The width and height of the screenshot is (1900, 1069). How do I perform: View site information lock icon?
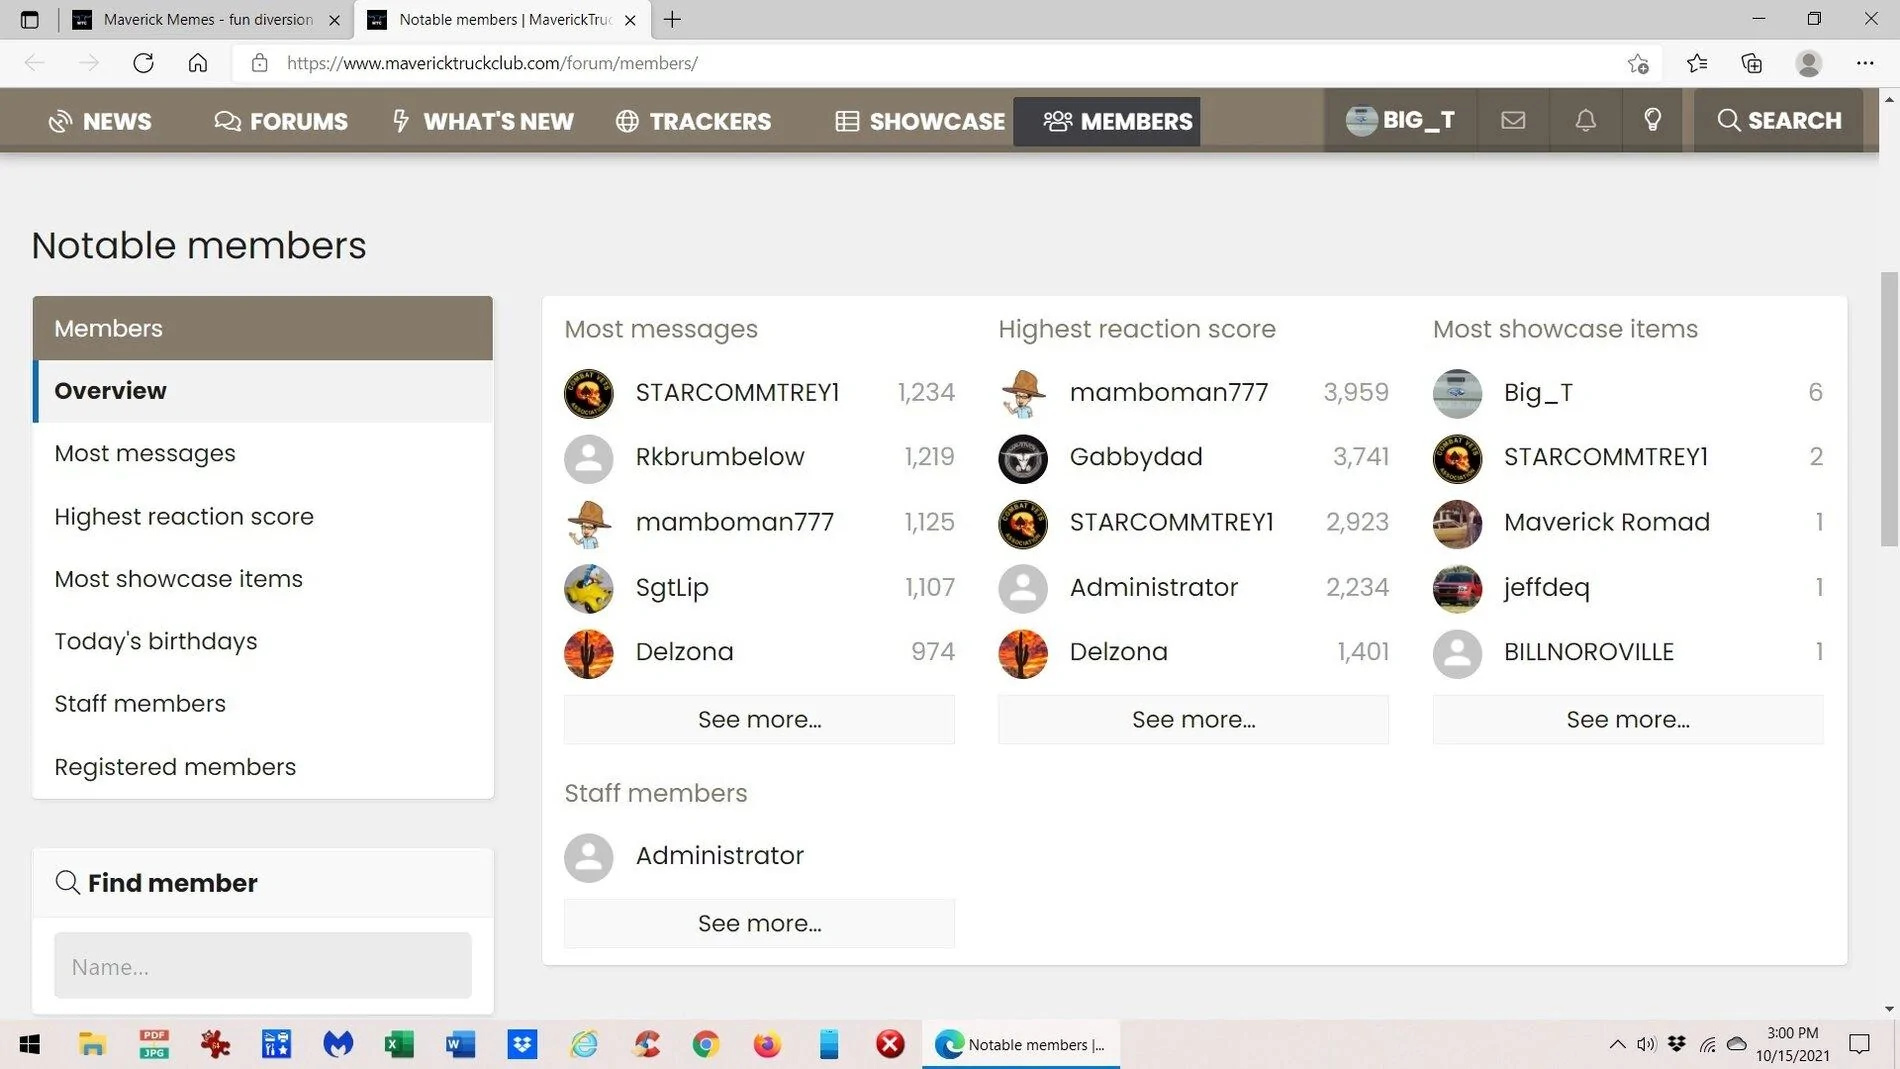(x=259, y=63)
